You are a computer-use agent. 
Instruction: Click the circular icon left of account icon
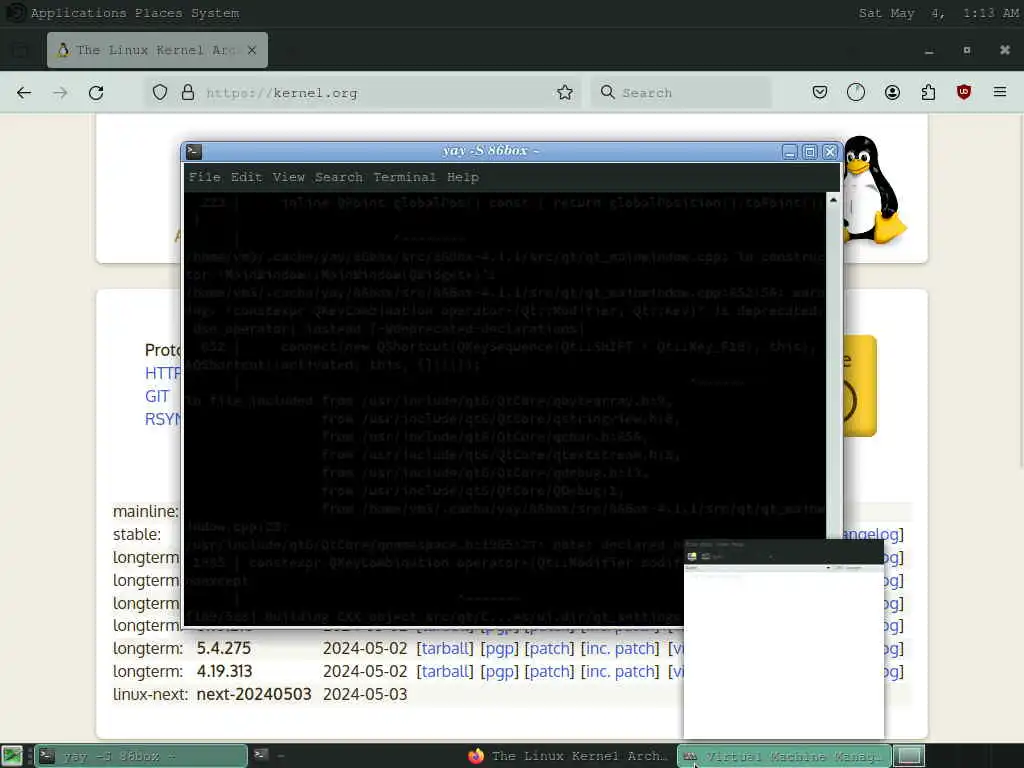click(x=856, y=93)
